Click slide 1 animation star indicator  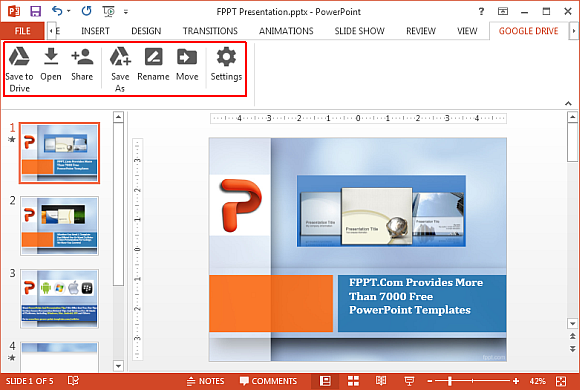point(12,139)
